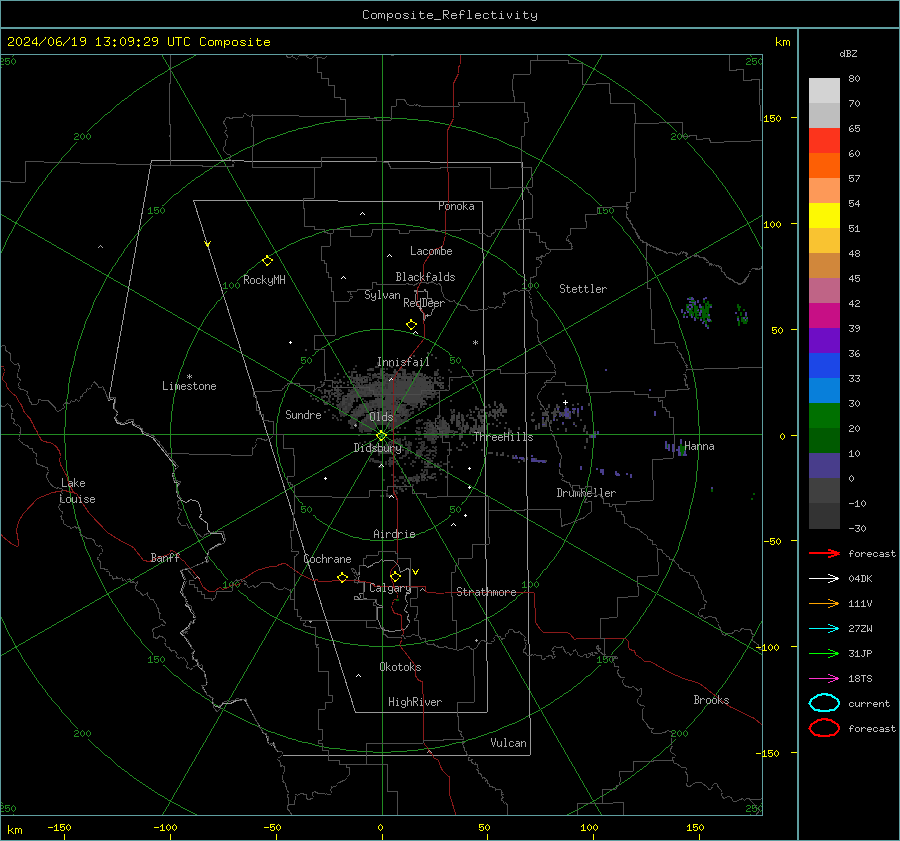Click the Innisfail city label

403,362
